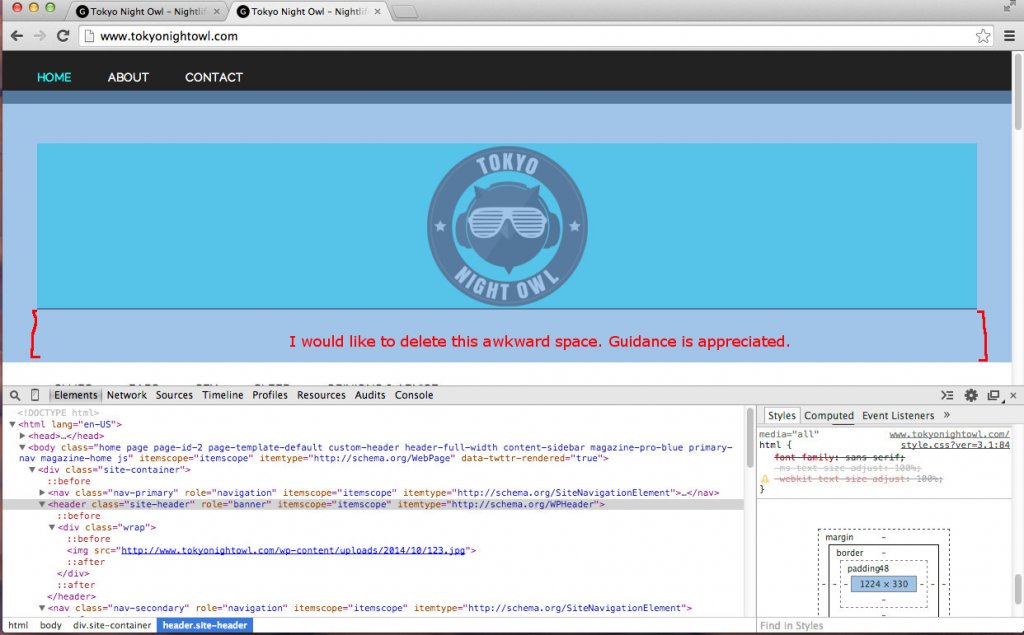Select the first Tokyo Night Owl tab
Image resolution: width=1024 pixels, height=635 pixels.
click(x=148, y=12)
